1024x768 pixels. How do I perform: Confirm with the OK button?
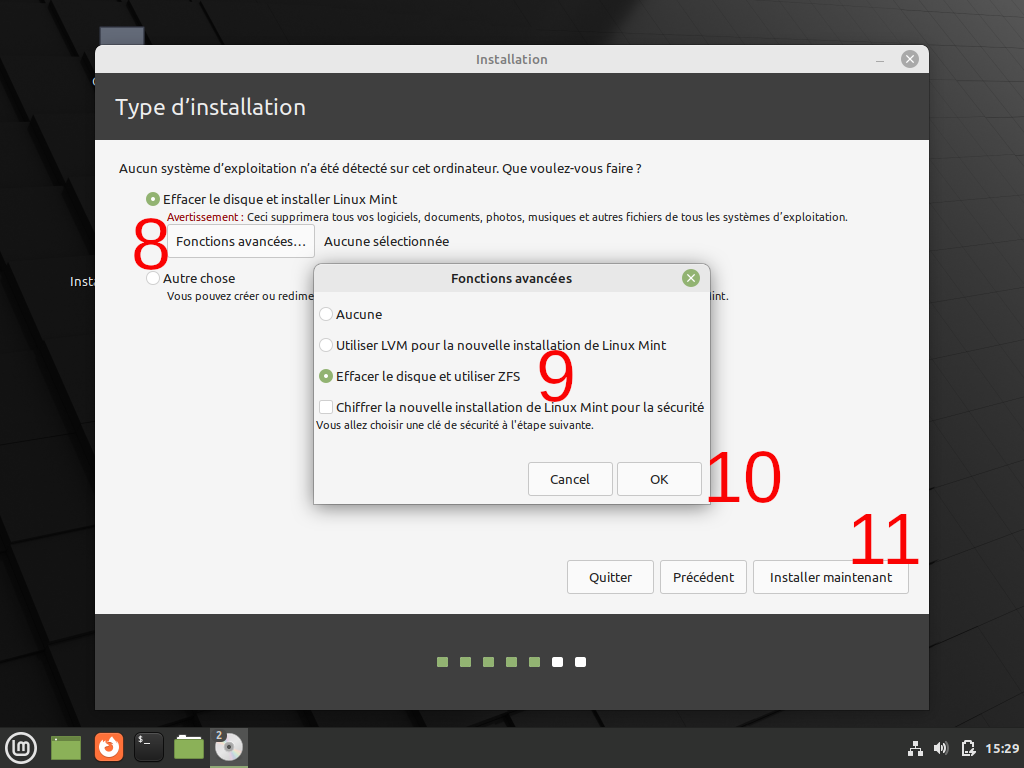click(659, 479)
